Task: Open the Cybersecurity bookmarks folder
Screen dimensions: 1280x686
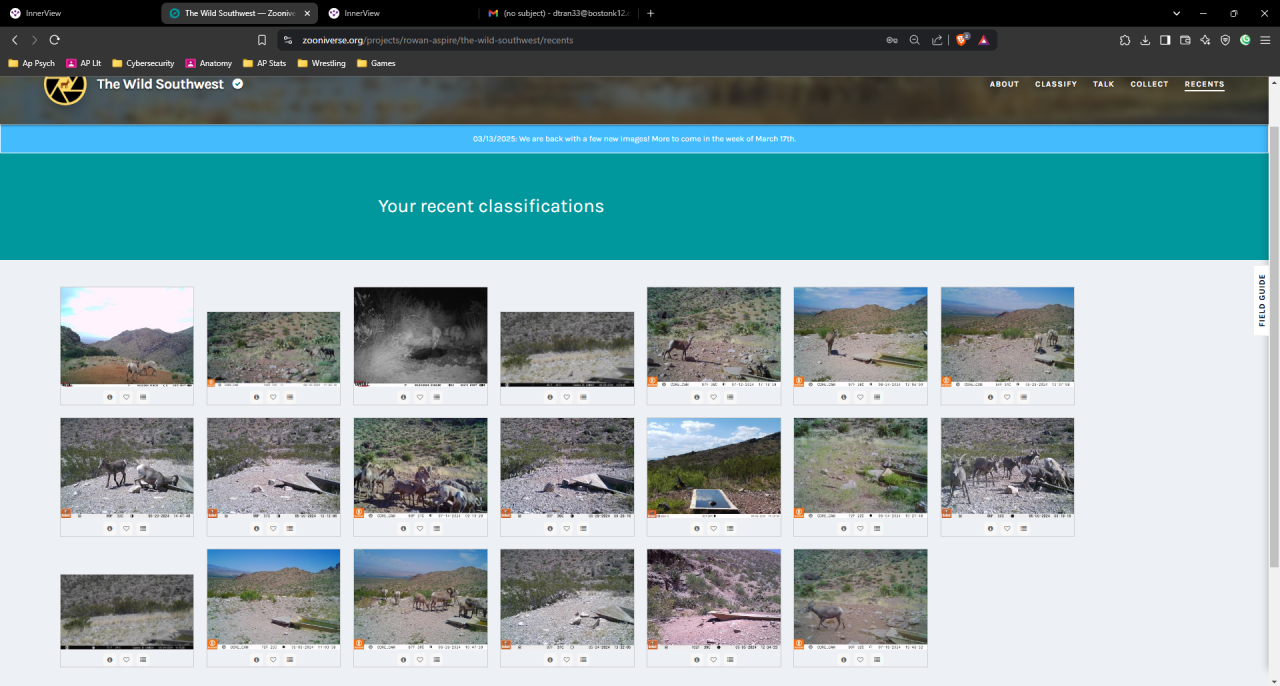Action: point(143,63)
